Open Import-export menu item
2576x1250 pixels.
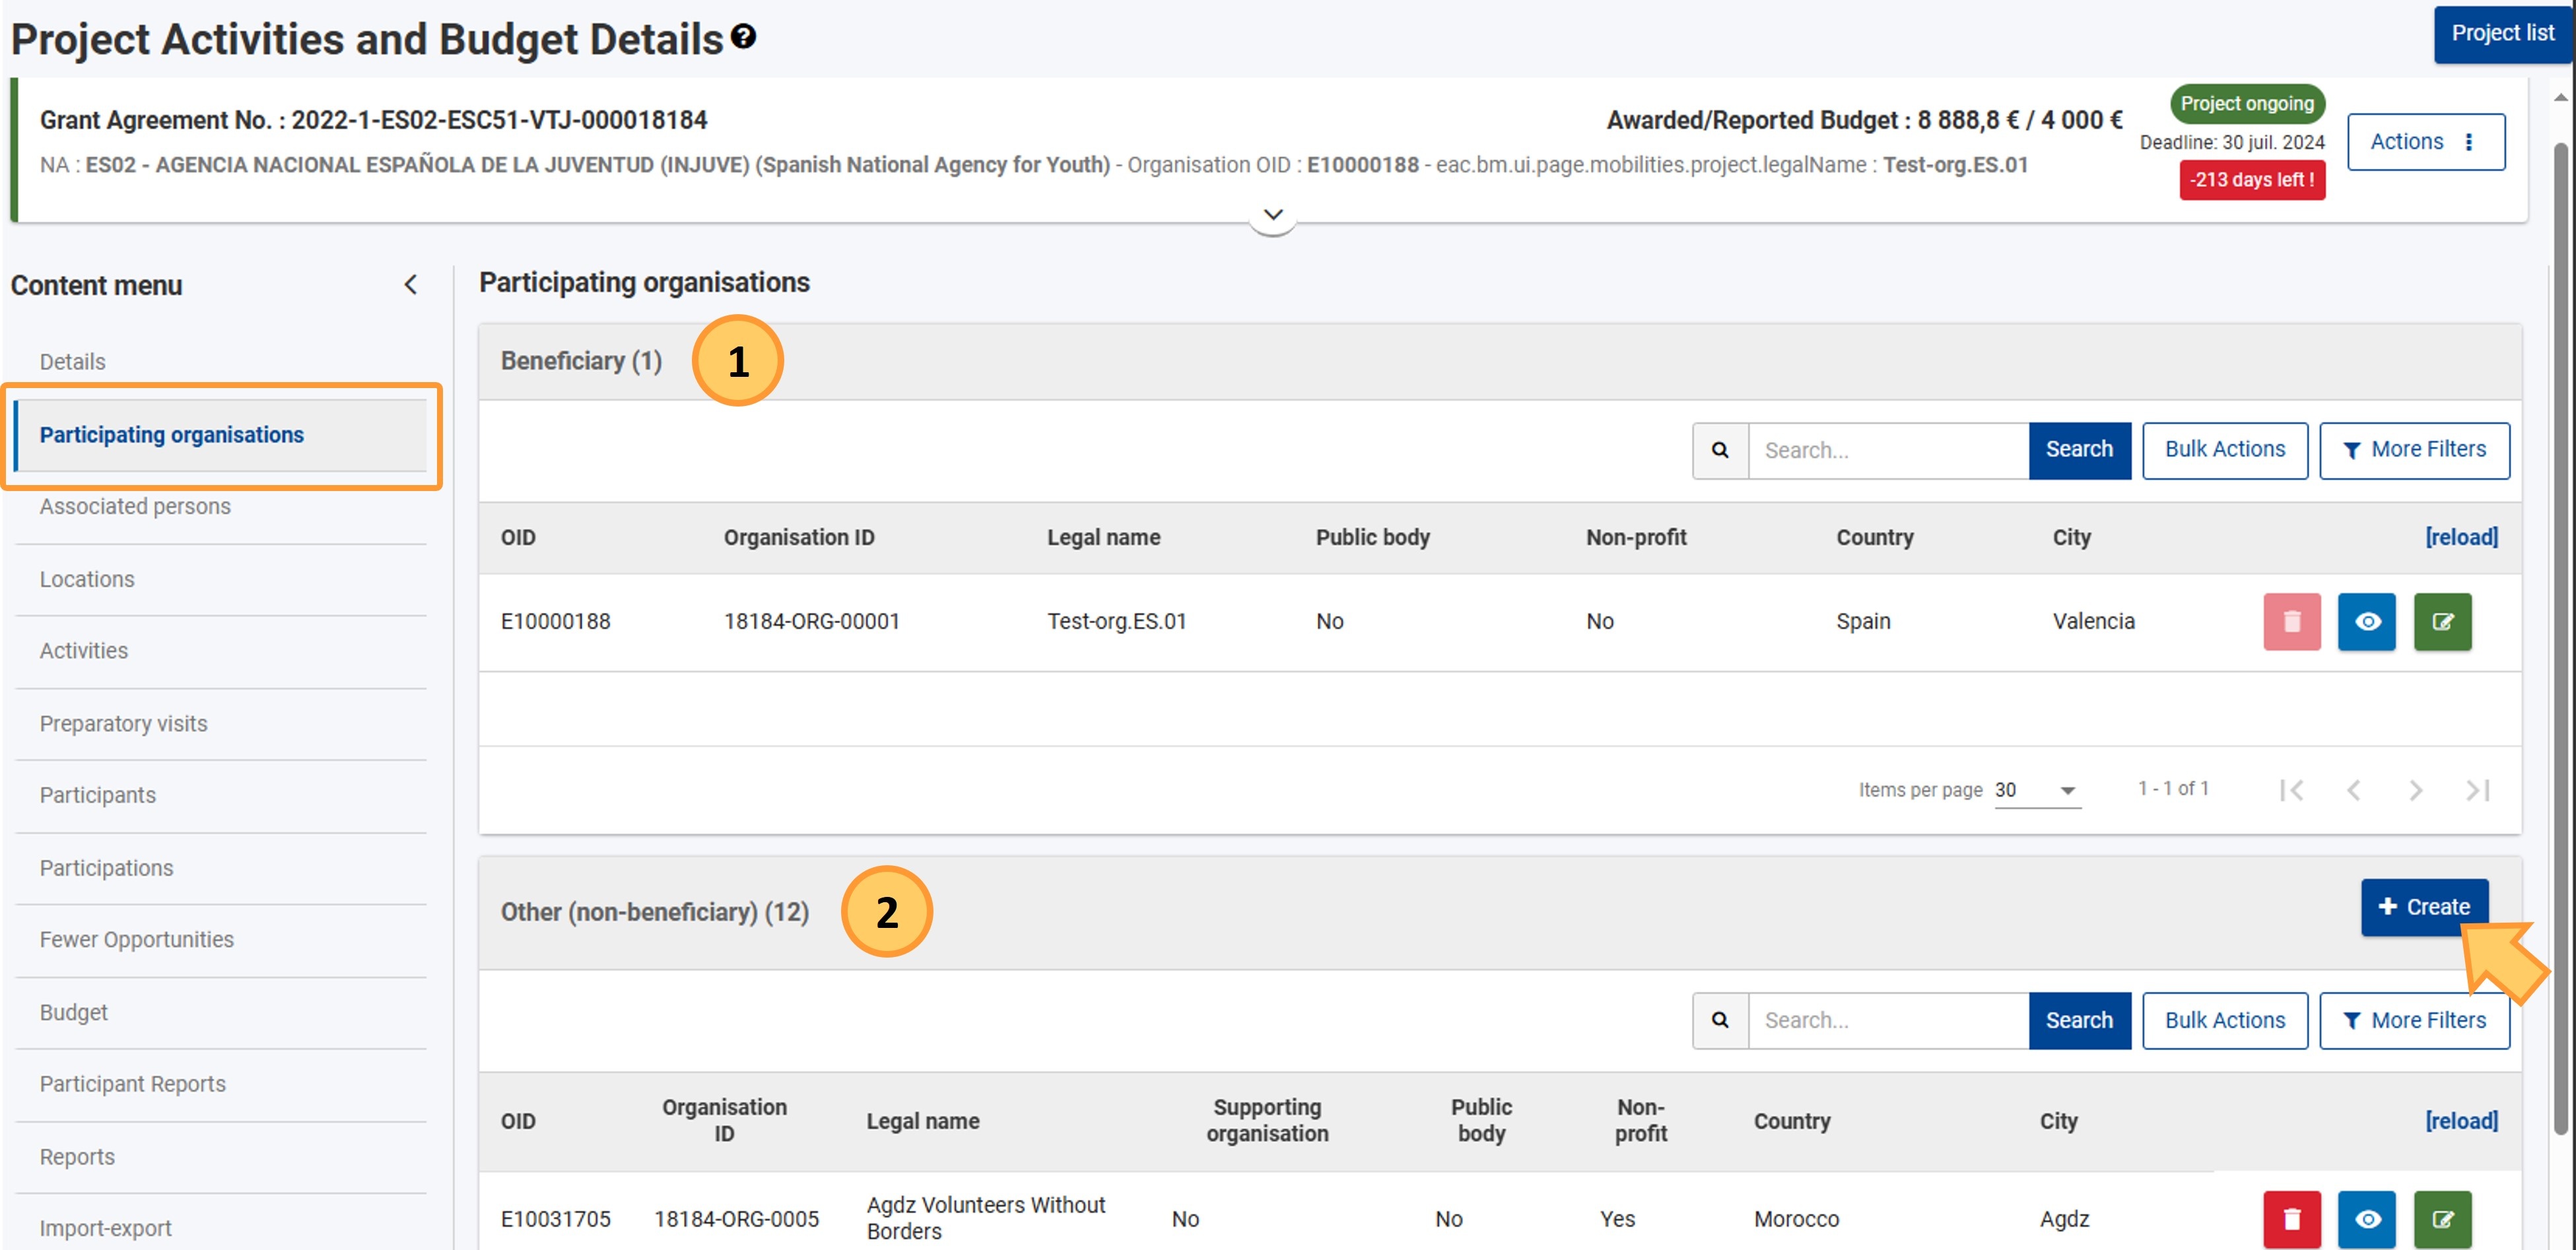(x=106, y=1228)
